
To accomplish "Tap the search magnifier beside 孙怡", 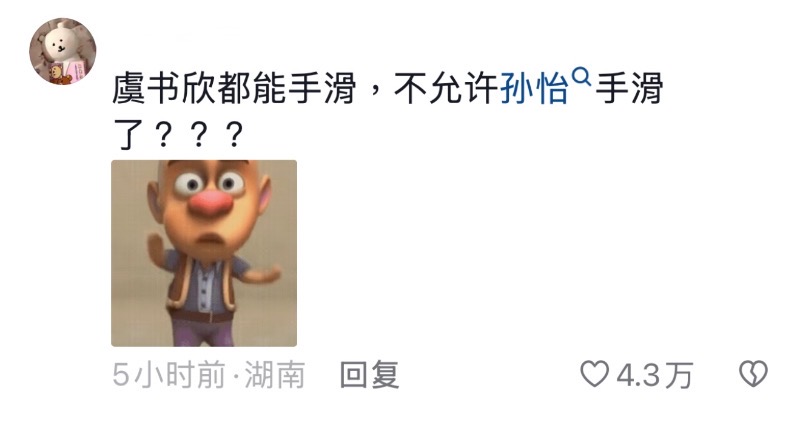I will pos(582,77).
